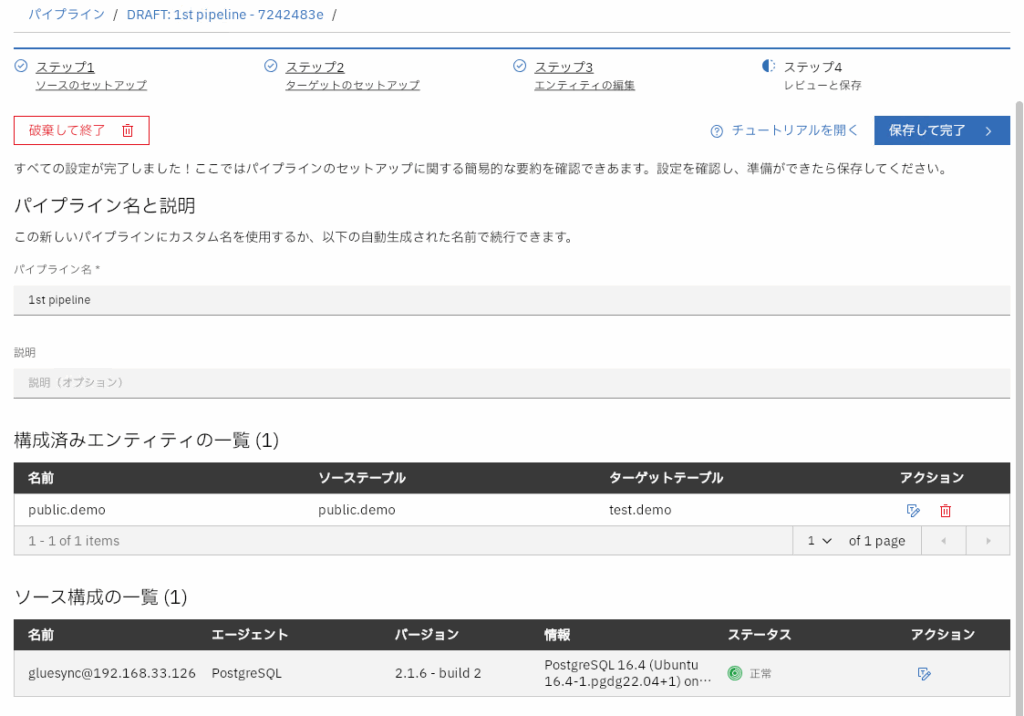Image resolution: width=1024 pixels, height=716 pixels.
Task: Click the Save and Finish button
Action: tap(940, 131)
